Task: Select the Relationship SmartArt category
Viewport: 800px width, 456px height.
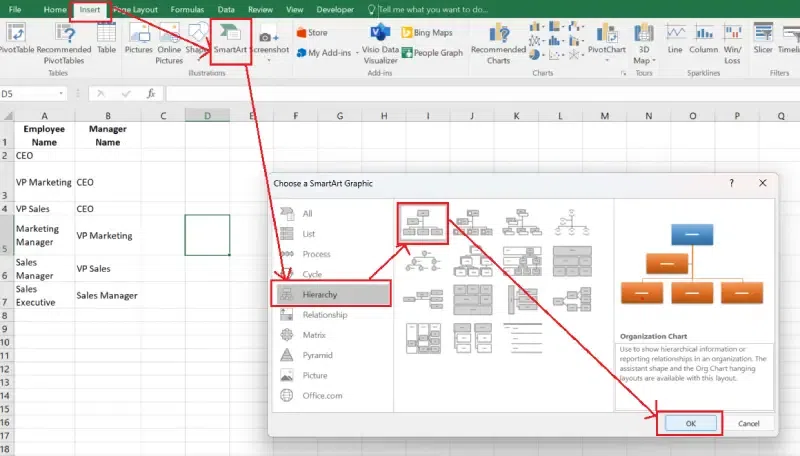Action: pyautogui.click(x=325, y=315)
